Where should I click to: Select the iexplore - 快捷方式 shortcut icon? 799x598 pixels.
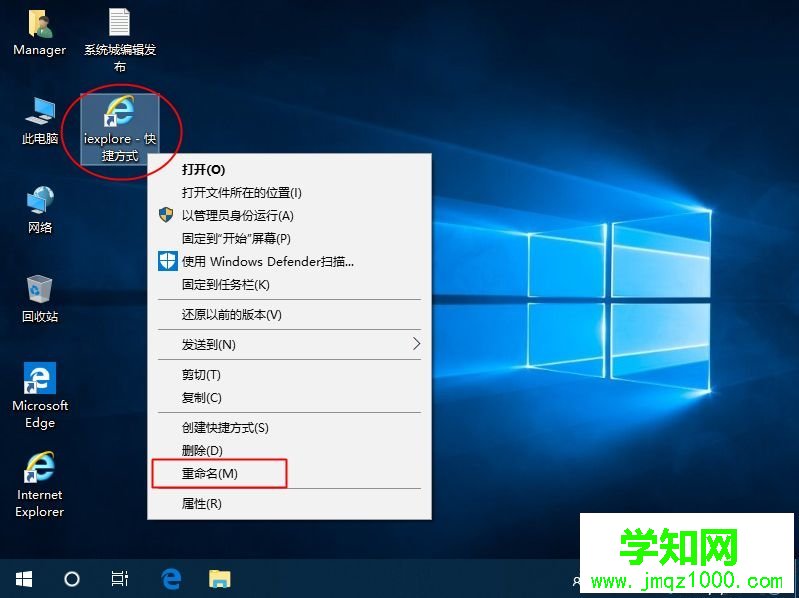[120, 129]
